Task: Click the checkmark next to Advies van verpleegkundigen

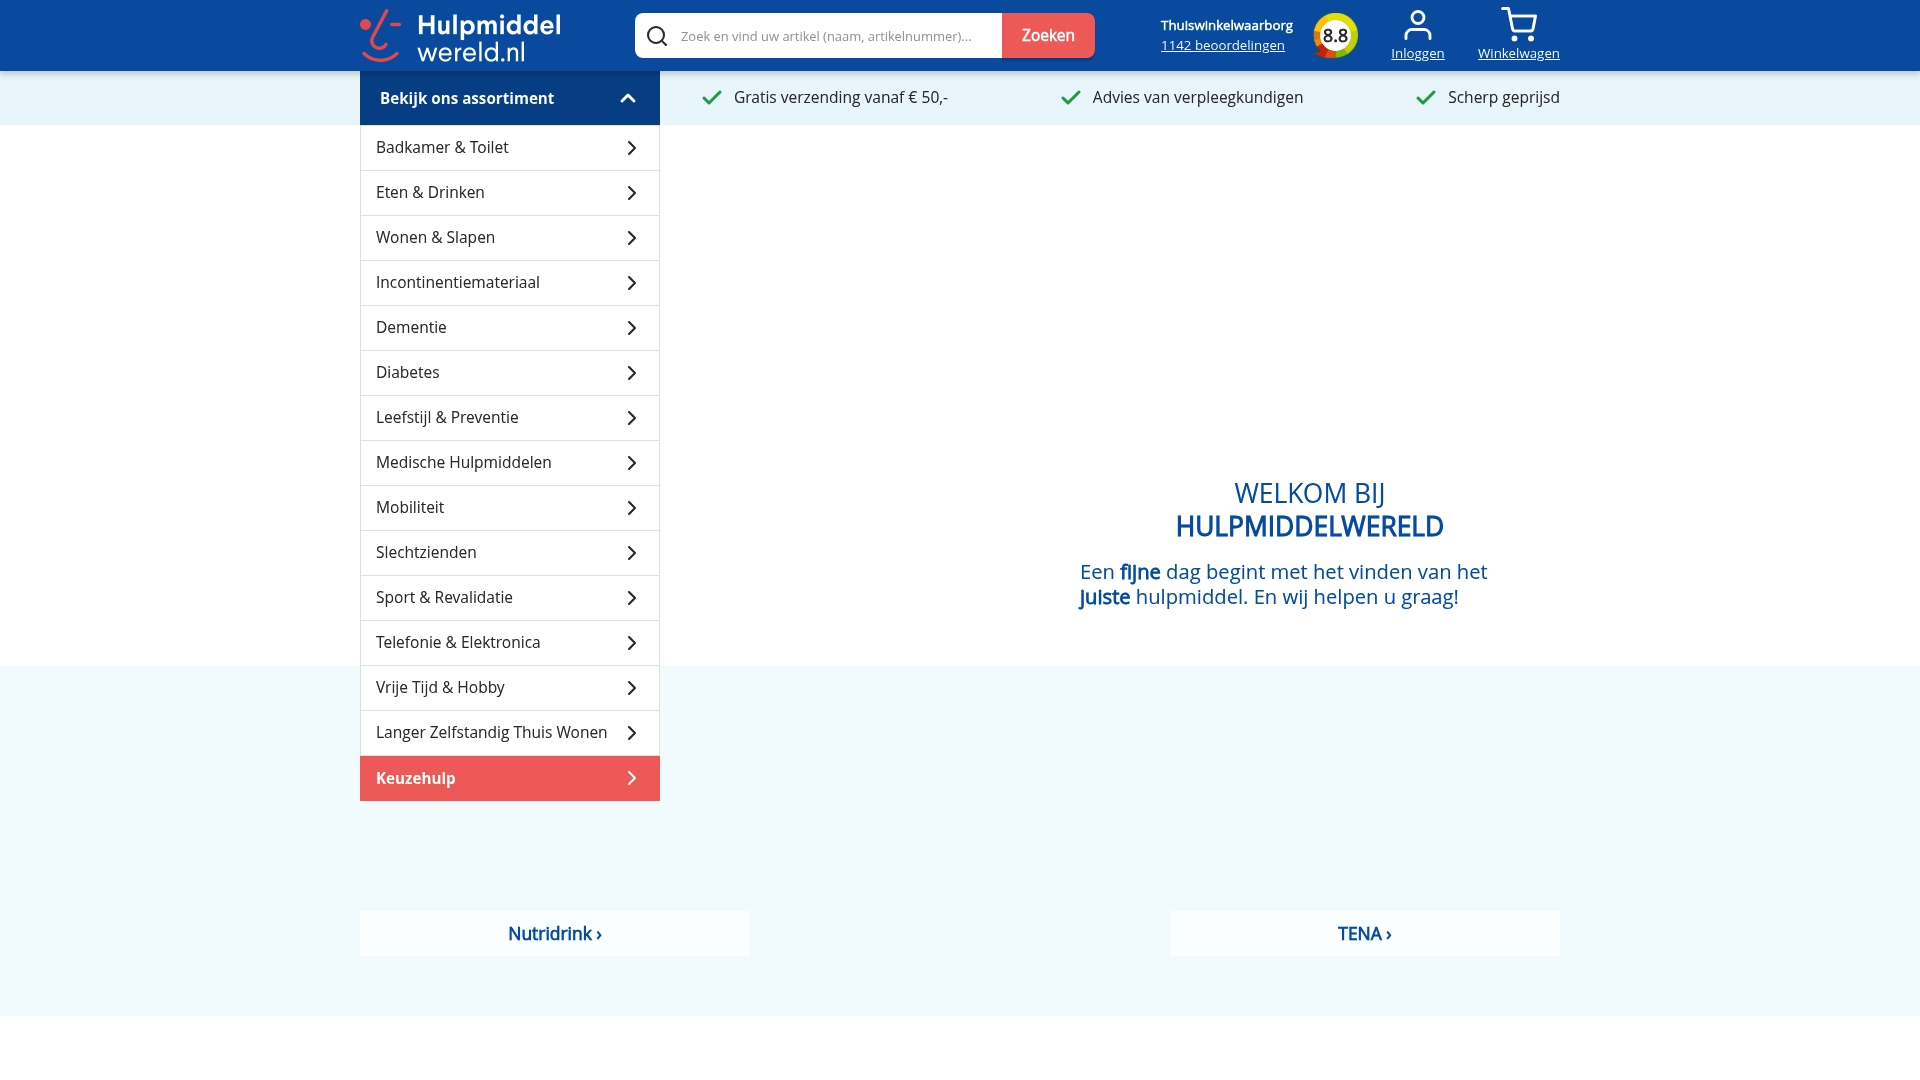Action: [1070, 97]
